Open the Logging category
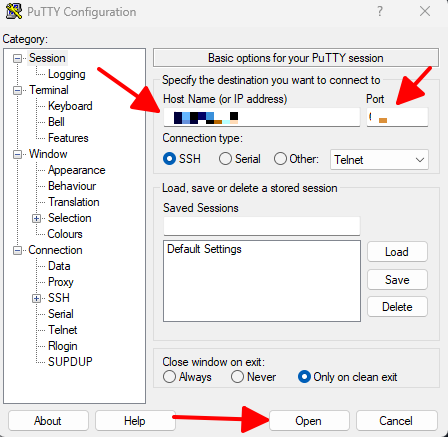 coord(67,74)
